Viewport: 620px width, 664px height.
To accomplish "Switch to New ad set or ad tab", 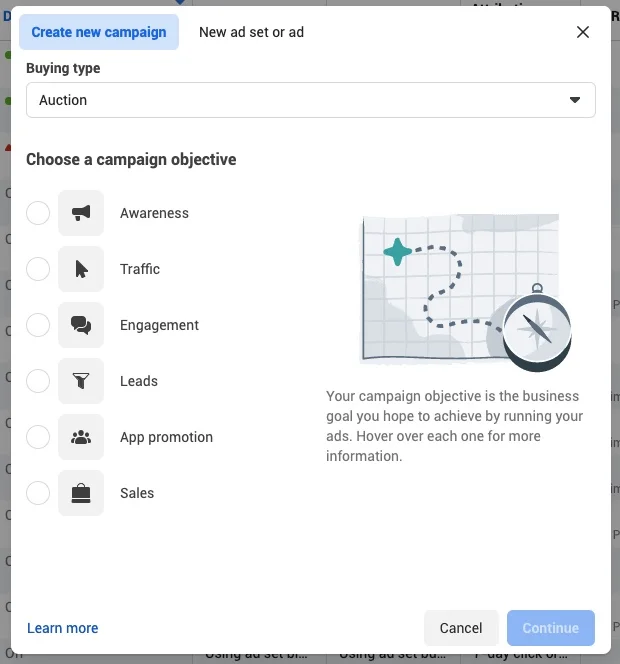I will (252, 32).
